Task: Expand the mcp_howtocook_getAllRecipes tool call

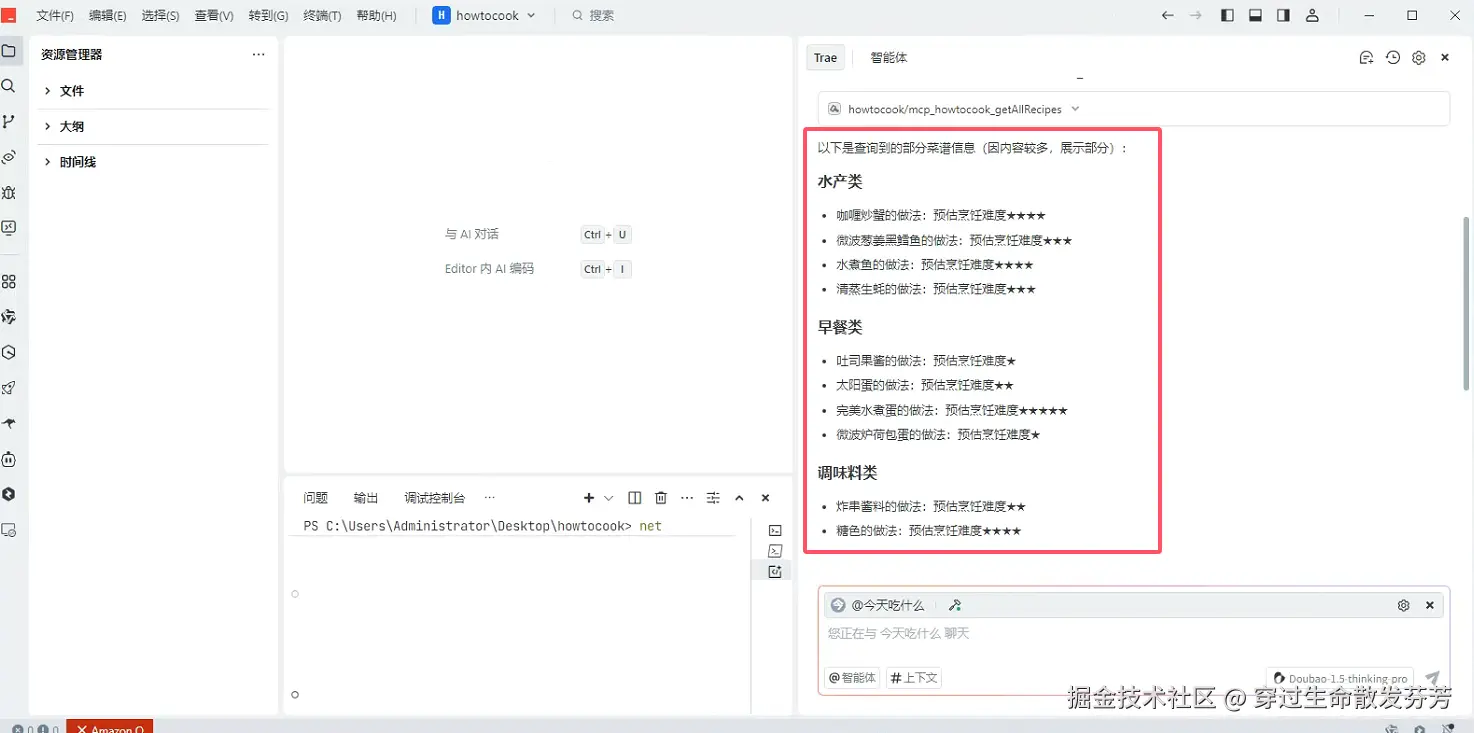Action: click(1134, 109)
